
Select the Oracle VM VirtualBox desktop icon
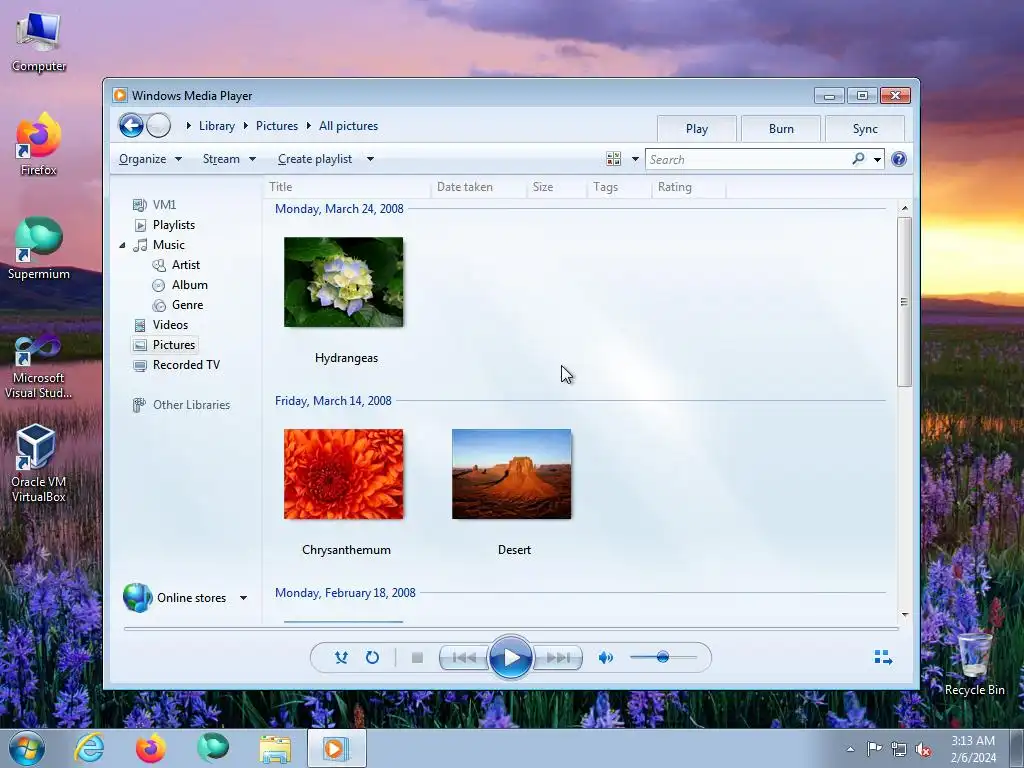tap(38, 462)
